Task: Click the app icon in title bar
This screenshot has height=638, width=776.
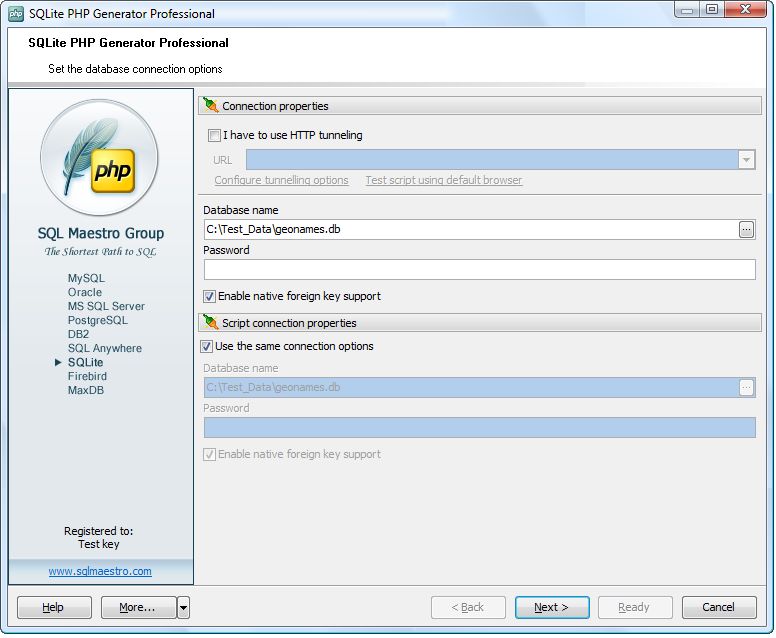Action: point(16,13)
